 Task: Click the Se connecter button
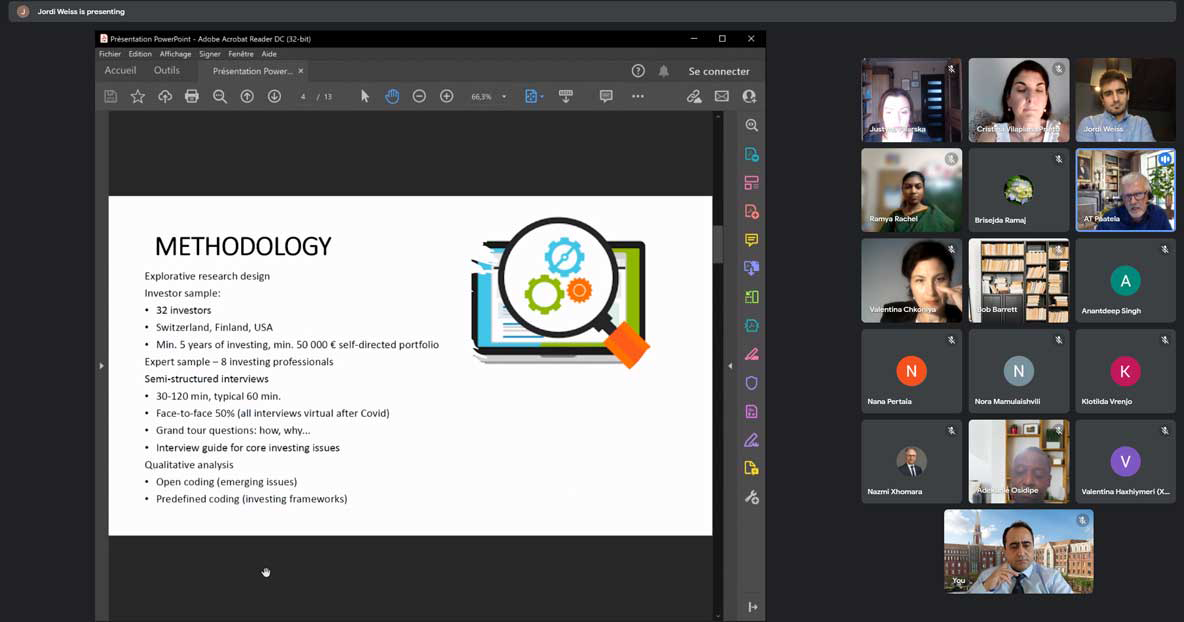pos(719,71)
